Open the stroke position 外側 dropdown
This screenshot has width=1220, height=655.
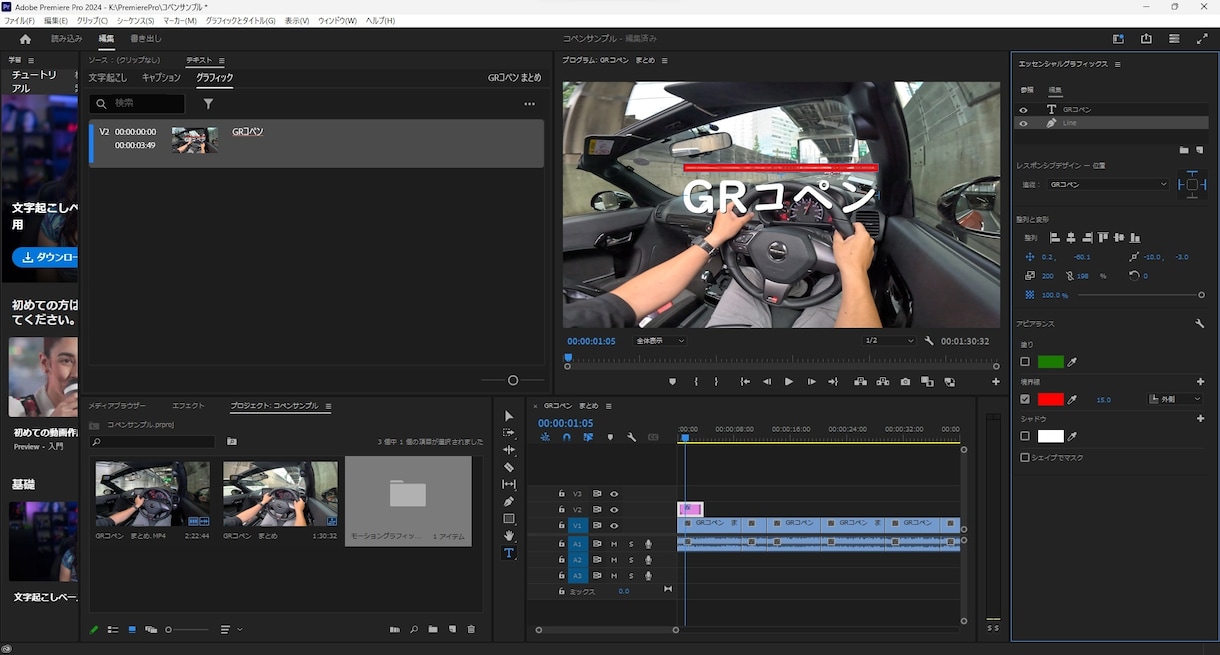tap(1175, 399)
